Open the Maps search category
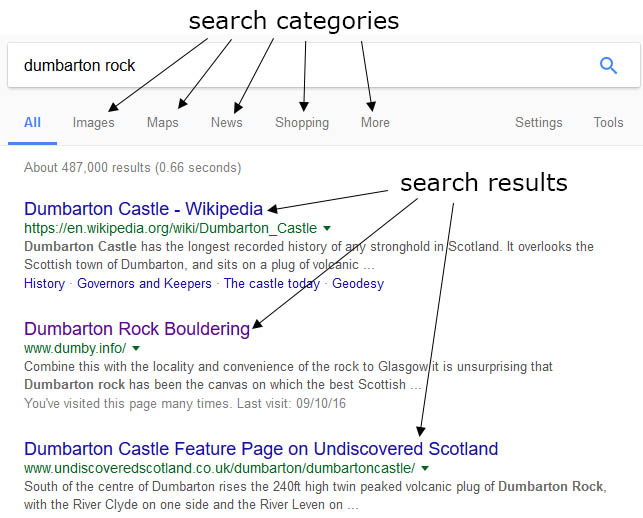 pyautogui.click(x=162, y=123)
